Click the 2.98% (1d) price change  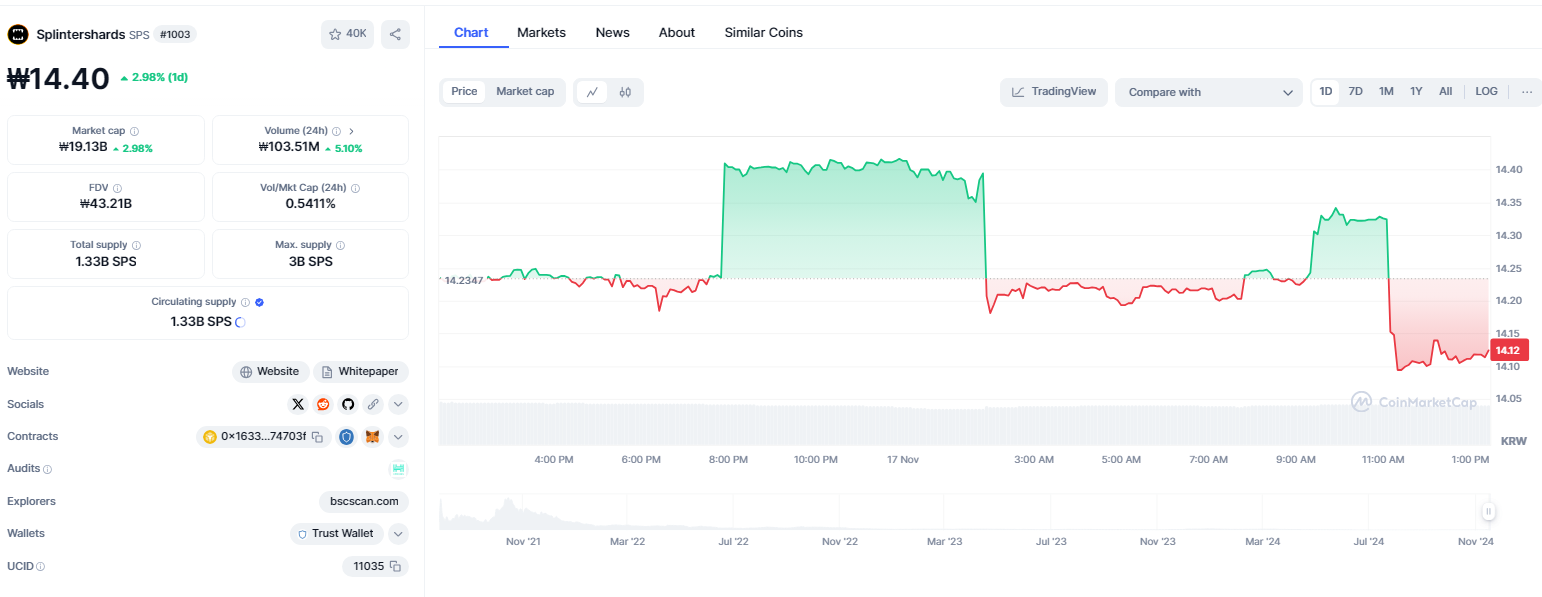[x=153, y=78]
